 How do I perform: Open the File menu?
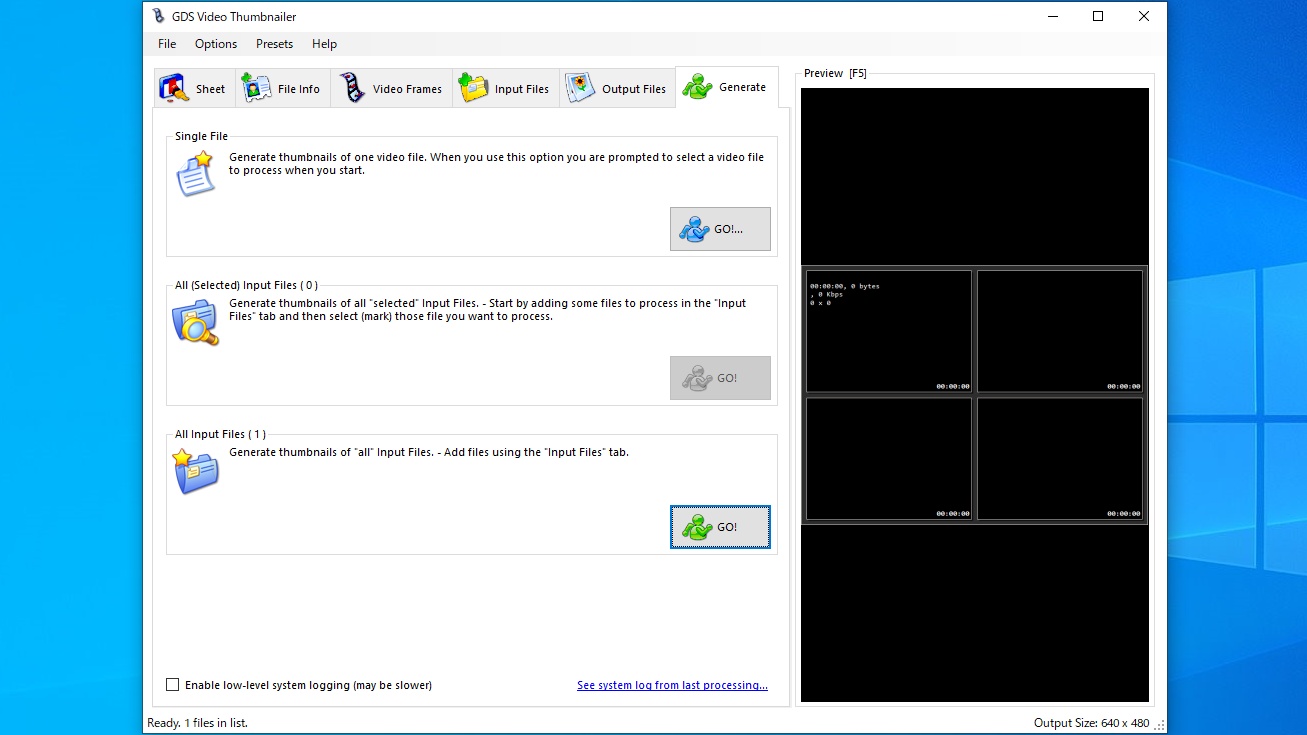point(167,44)
